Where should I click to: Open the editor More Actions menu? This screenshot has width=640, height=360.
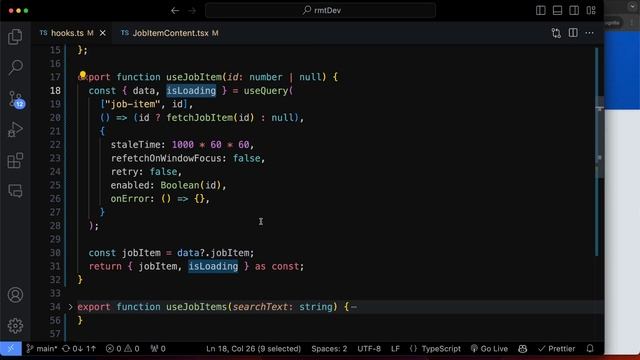point(589,33)
